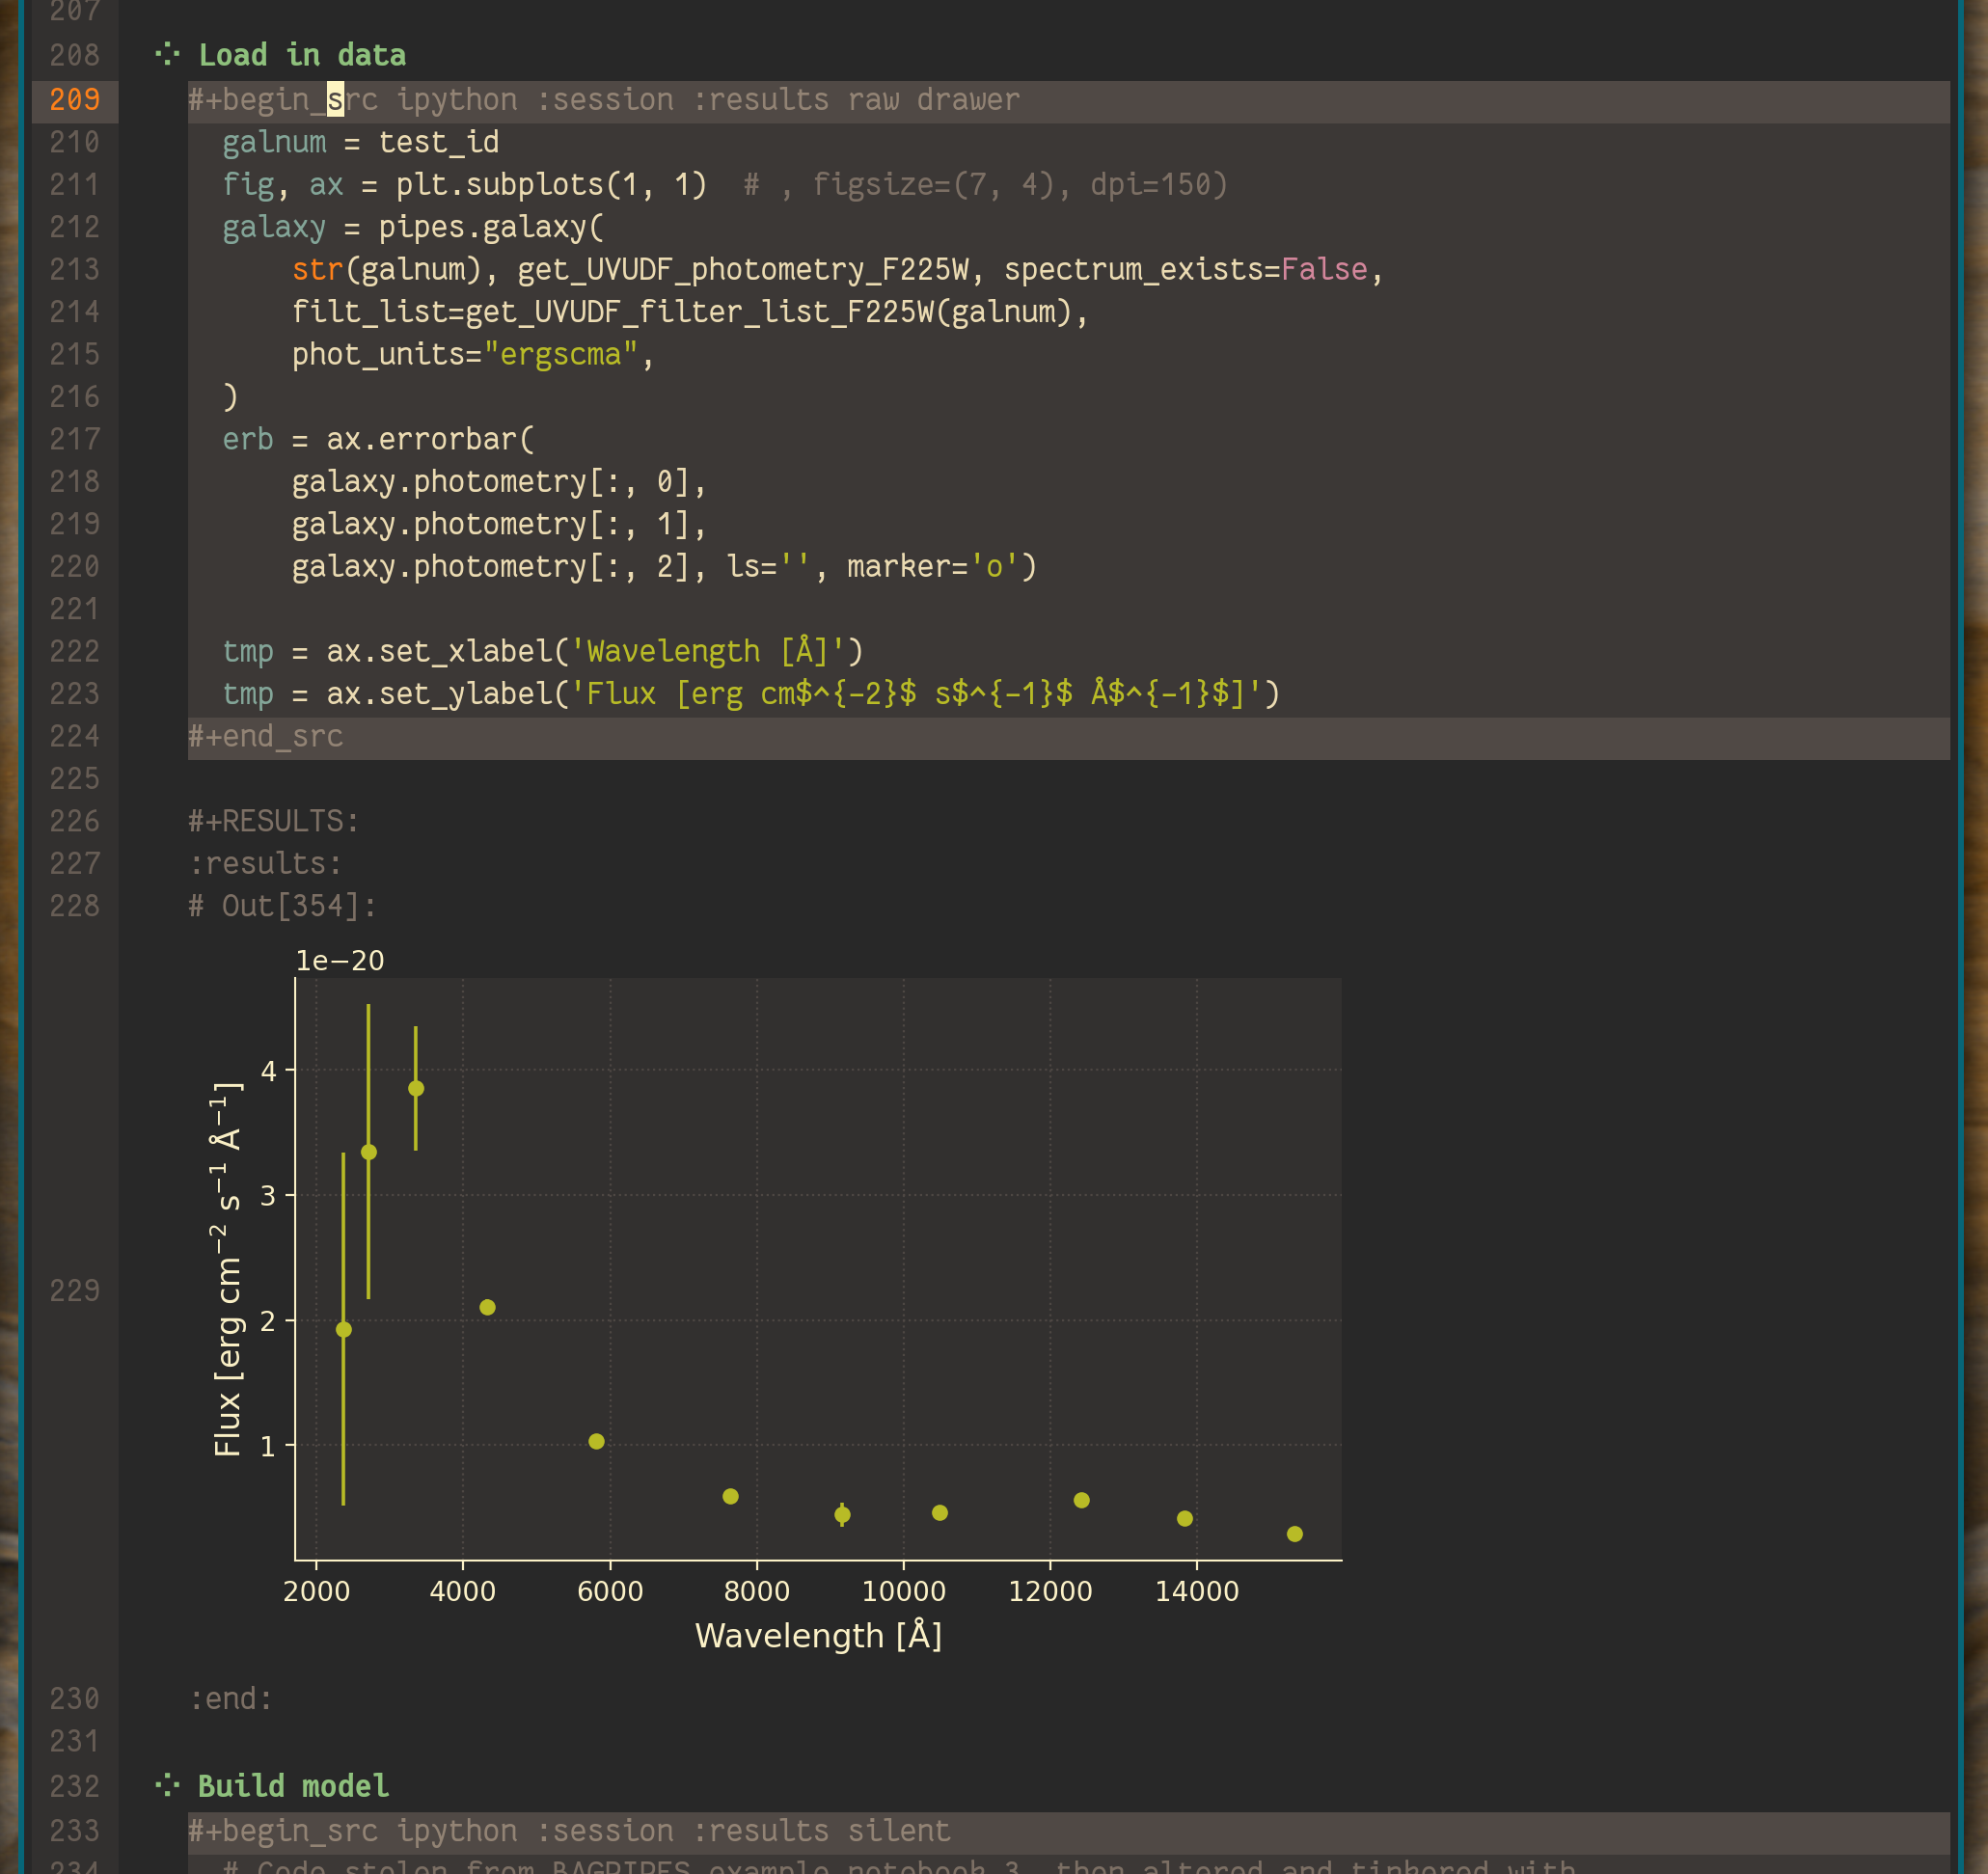
Task: Click the #+RESULTS: keyword line
Action: tap(273, 821)
